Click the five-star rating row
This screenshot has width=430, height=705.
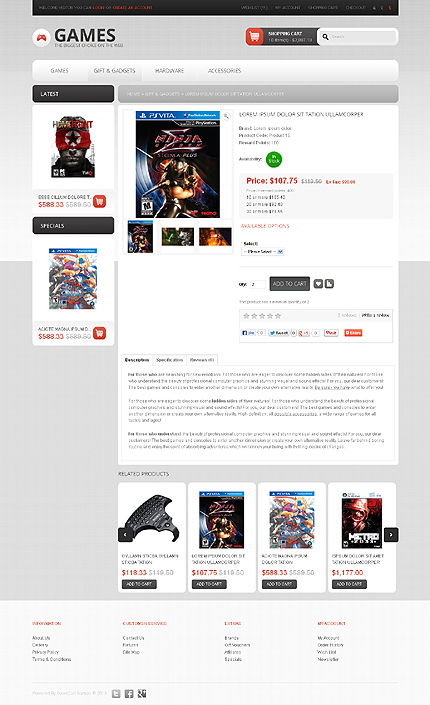[262, 316]
